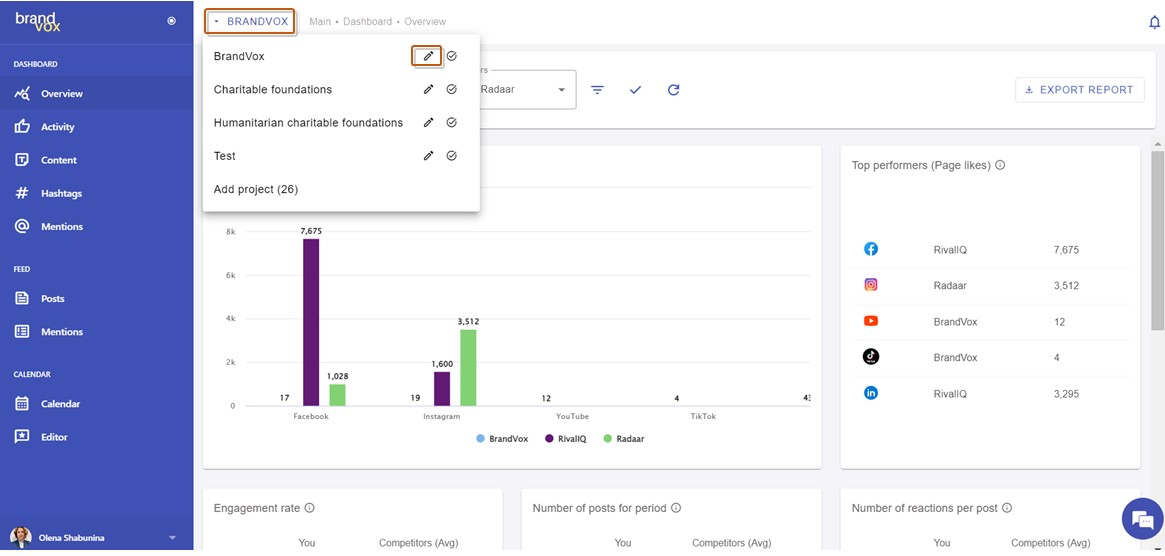Edit the Charitable foundations project pencil
The width and height of the screenshot is (1165, 556).
428,89
